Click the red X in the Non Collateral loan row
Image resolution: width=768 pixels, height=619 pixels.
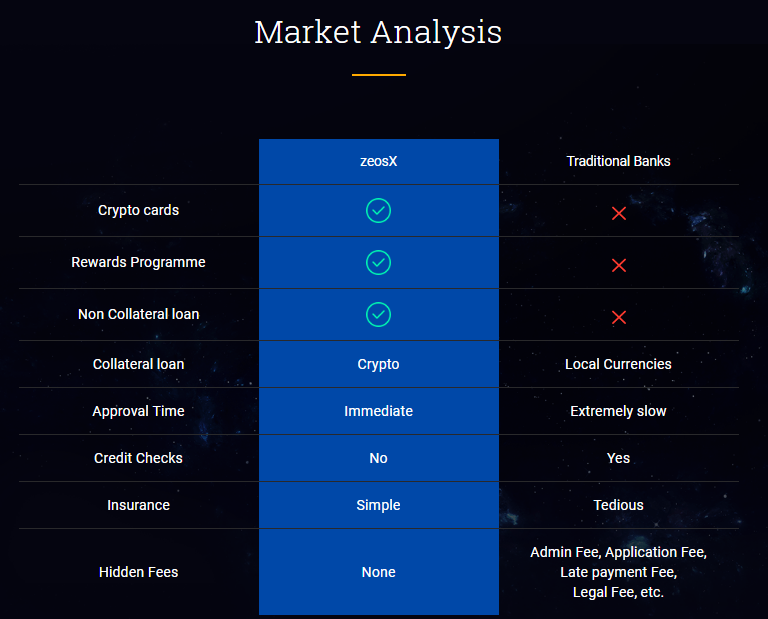click(x=619, y=317)
